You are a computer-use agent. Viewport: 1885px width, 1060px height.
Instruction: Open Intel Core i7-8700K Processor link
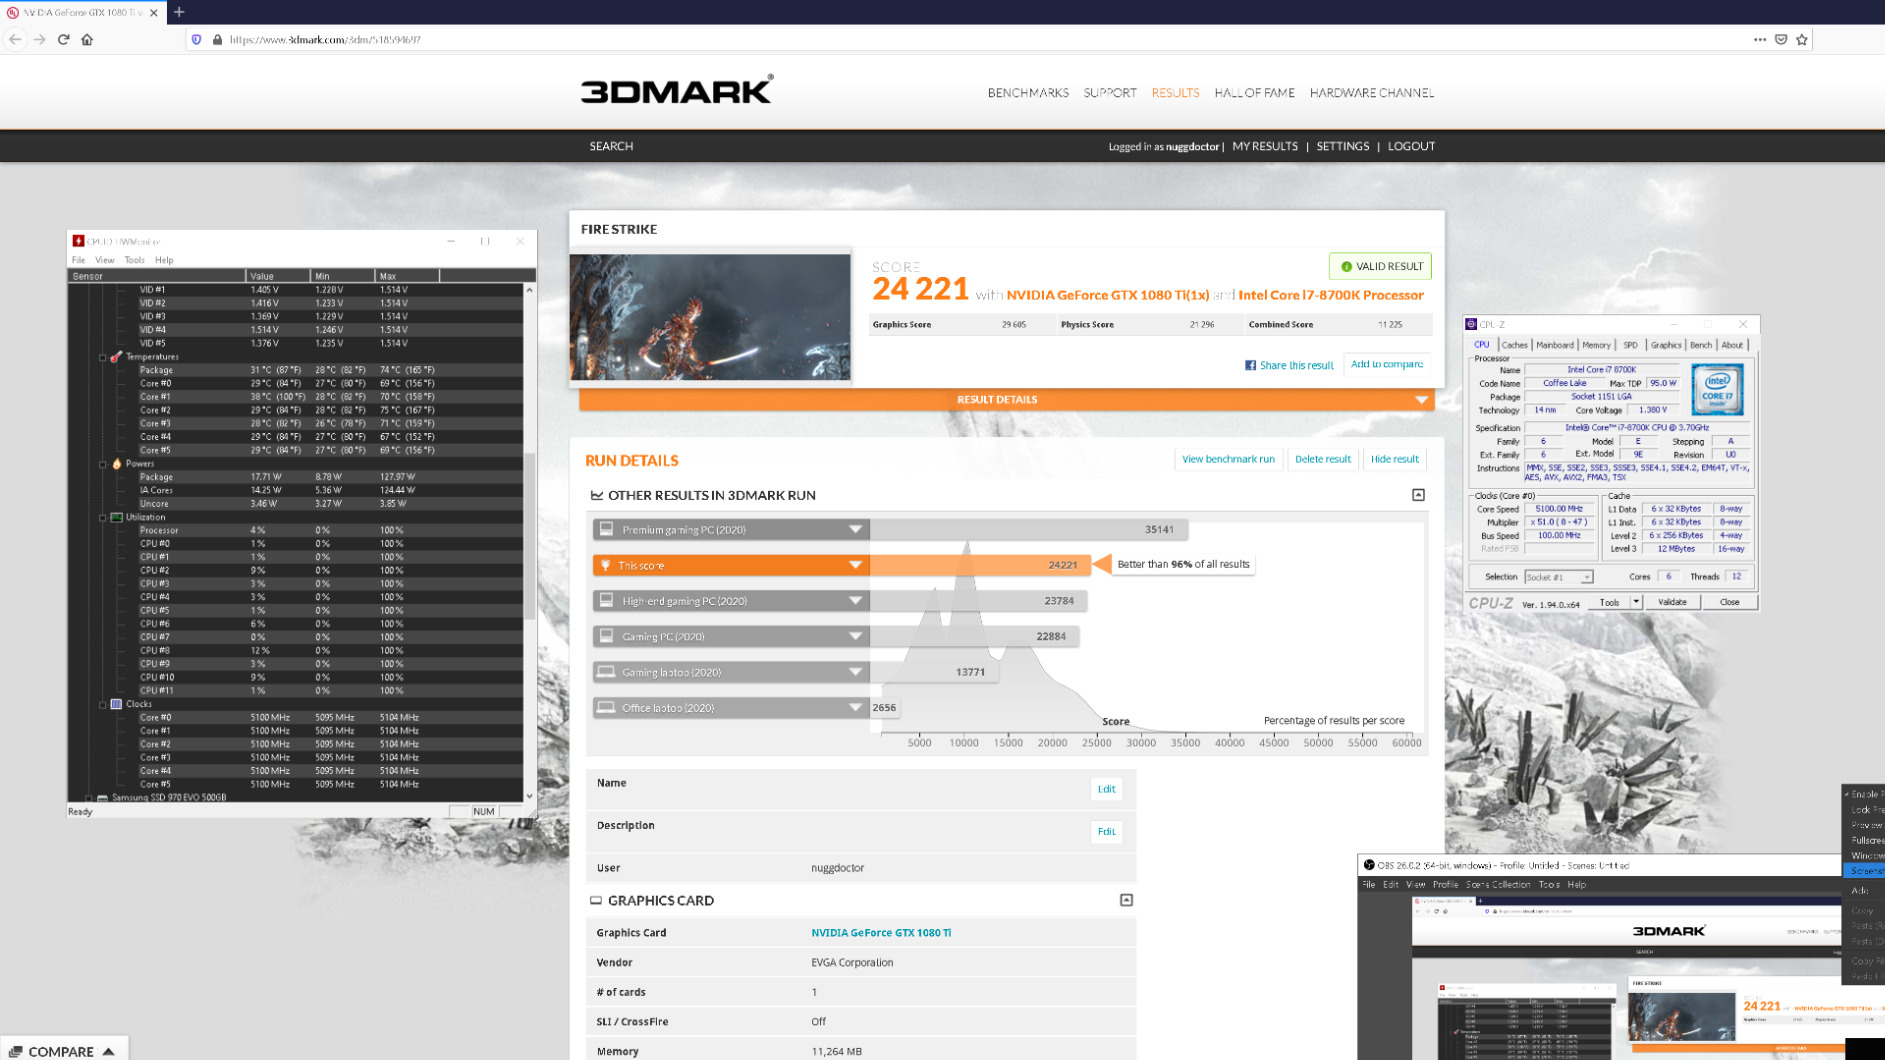[1331, 295]
